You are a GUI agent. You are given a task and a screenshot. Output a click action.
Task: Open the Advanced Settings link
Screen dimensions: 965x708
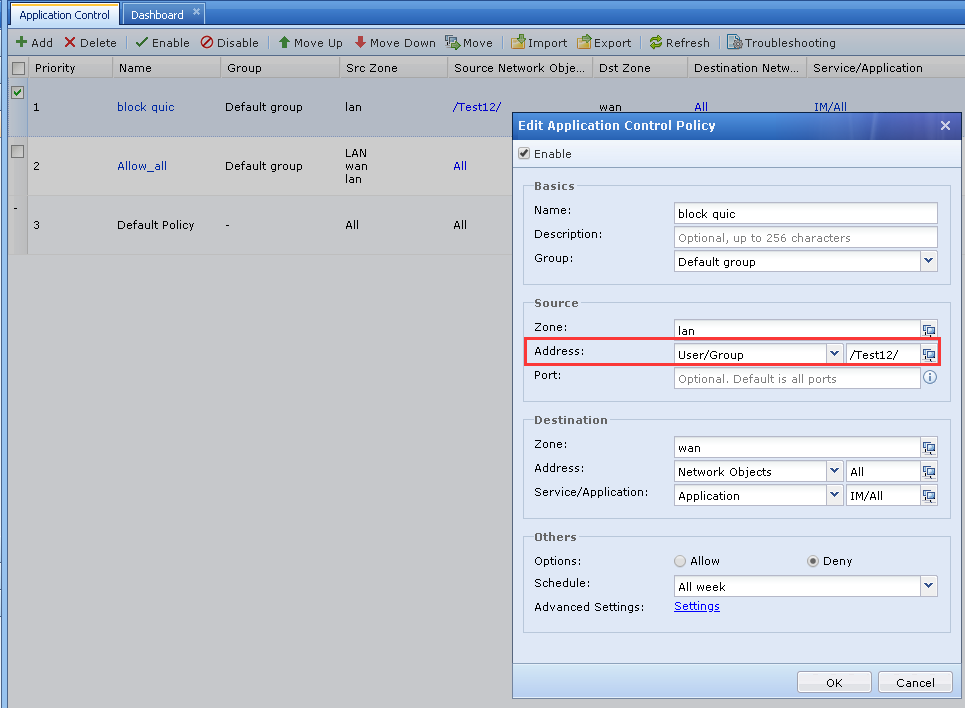(x=697, y=606)
